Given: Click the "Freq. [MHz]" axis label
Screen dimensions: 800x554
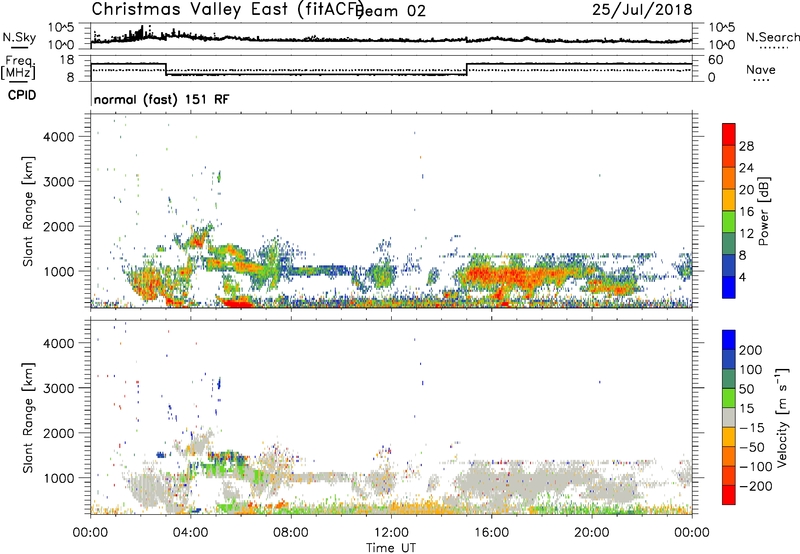Looking at the screenshot, I should tap(18, 67).
